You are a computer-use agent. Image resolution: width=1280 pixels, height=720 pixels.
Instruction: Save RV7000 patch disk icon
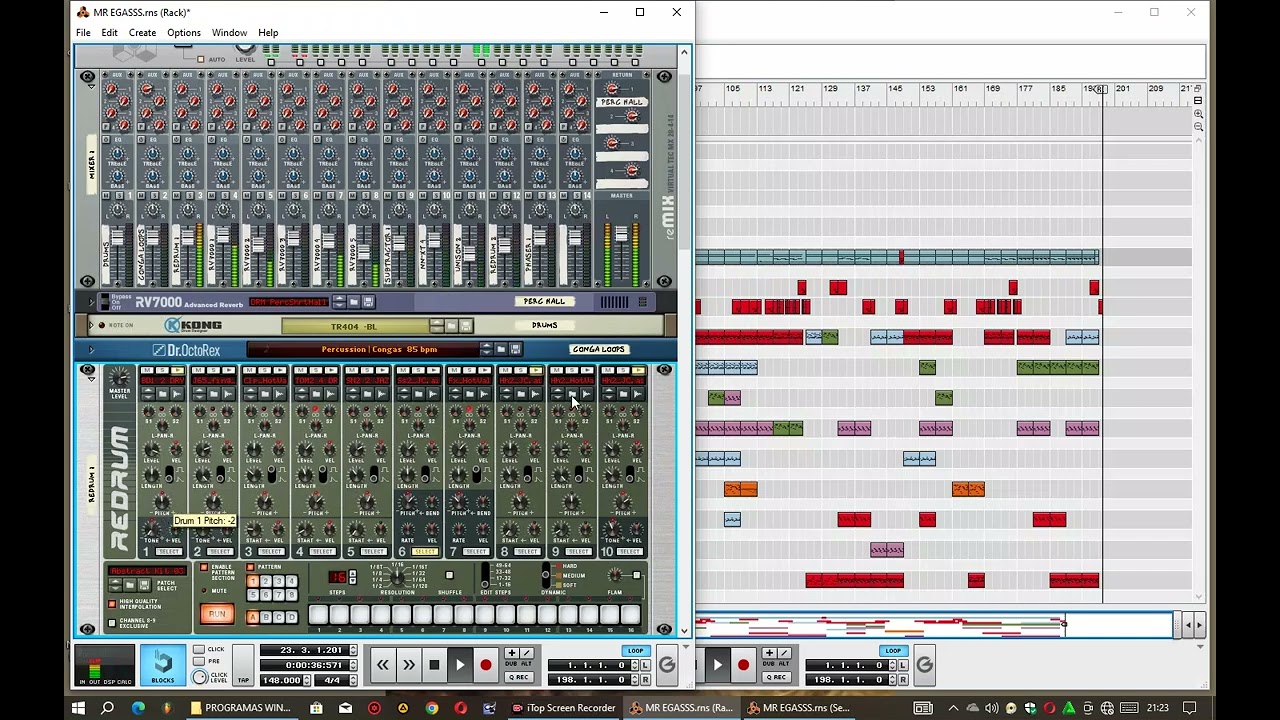tap(368, 302)
